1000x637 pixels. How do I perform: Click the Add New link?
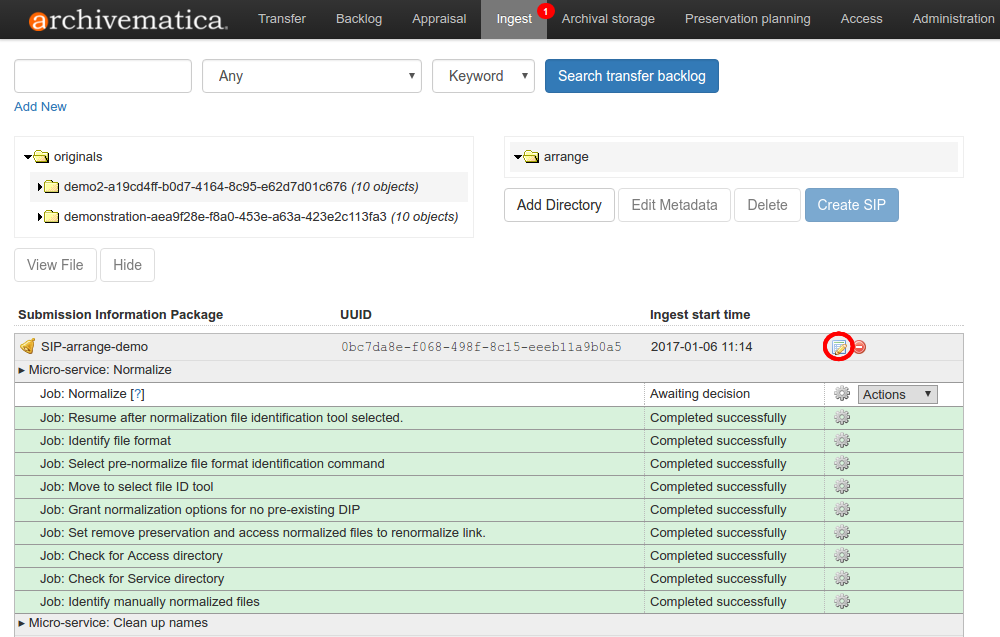[x=41, y=107]
